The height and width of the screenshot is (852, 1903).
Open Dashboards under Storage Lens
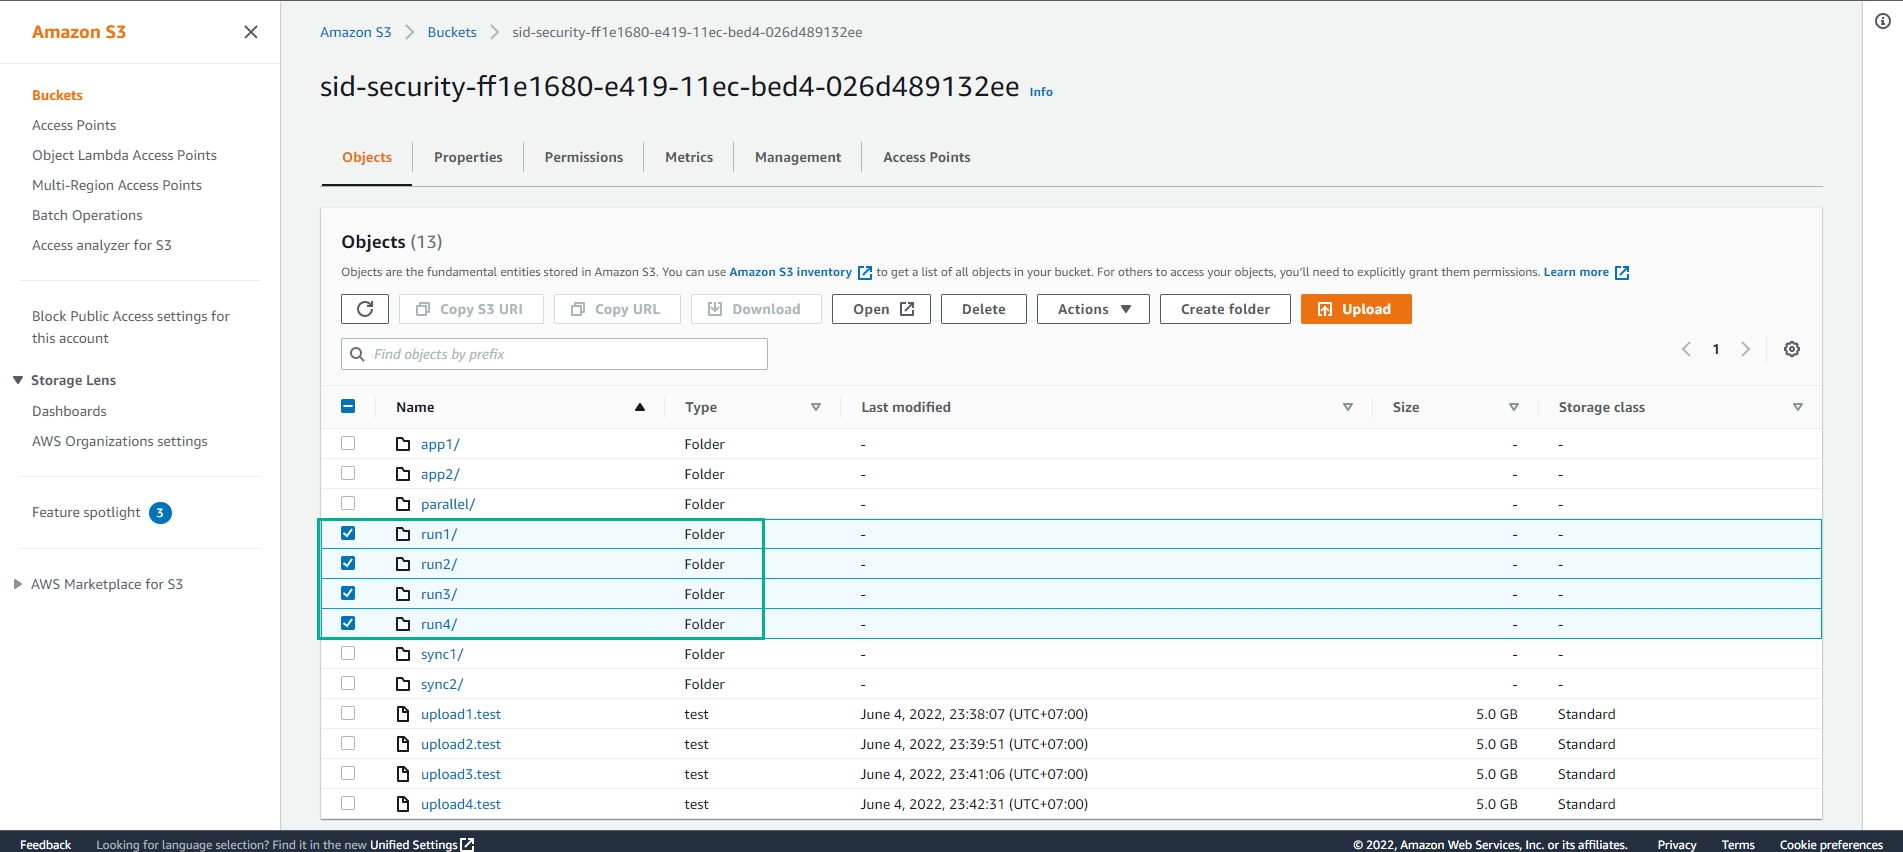(x=69, y=411)
